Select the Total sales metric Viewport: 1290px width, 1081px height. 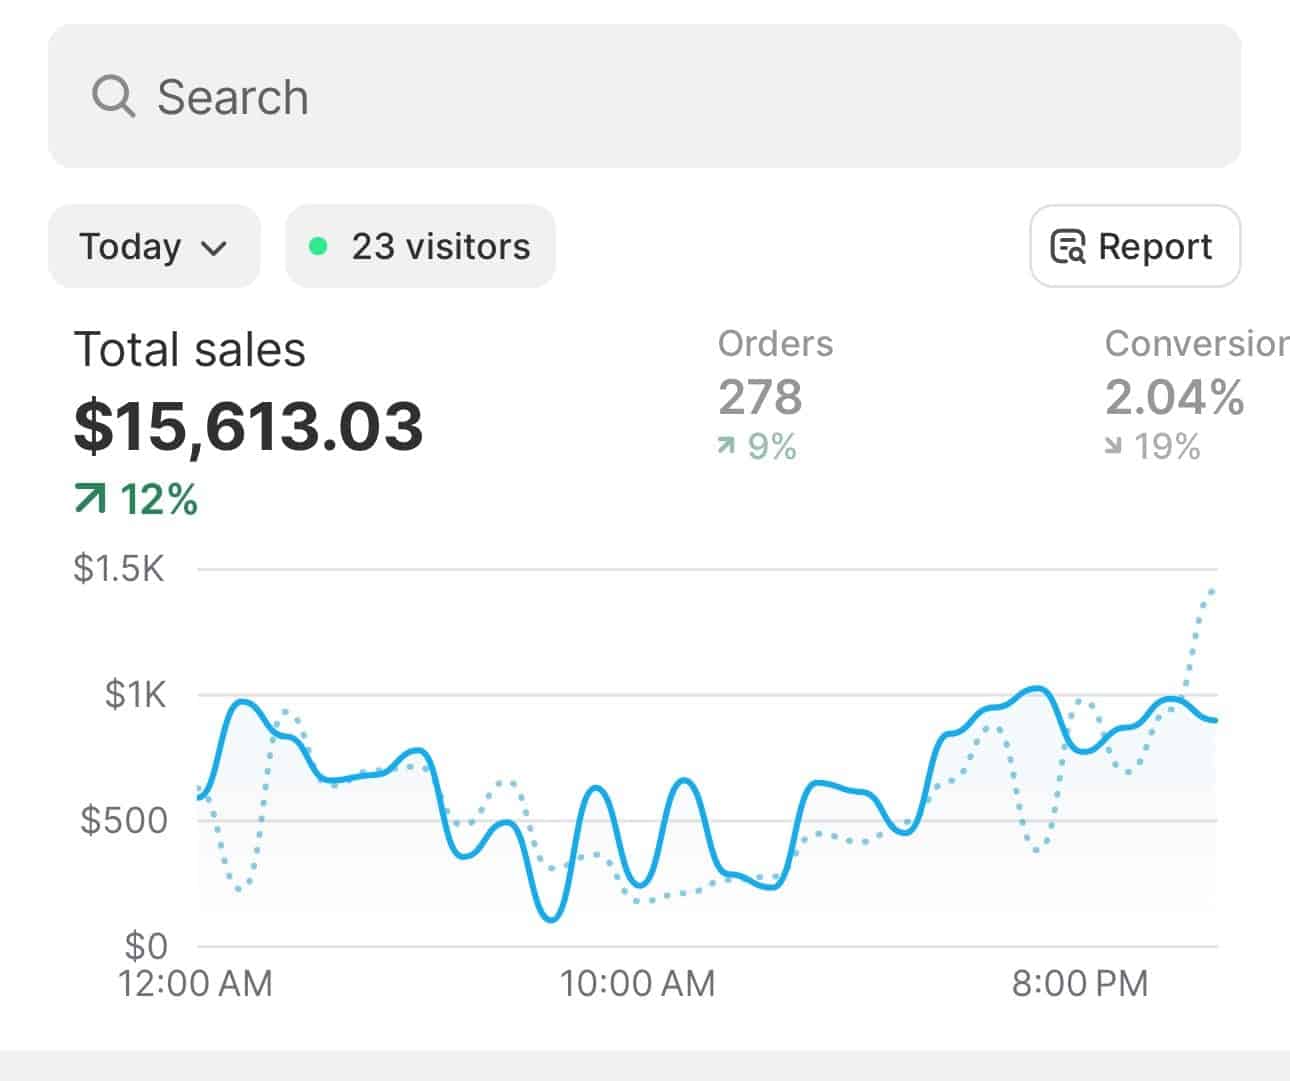(x=190, y=350)
